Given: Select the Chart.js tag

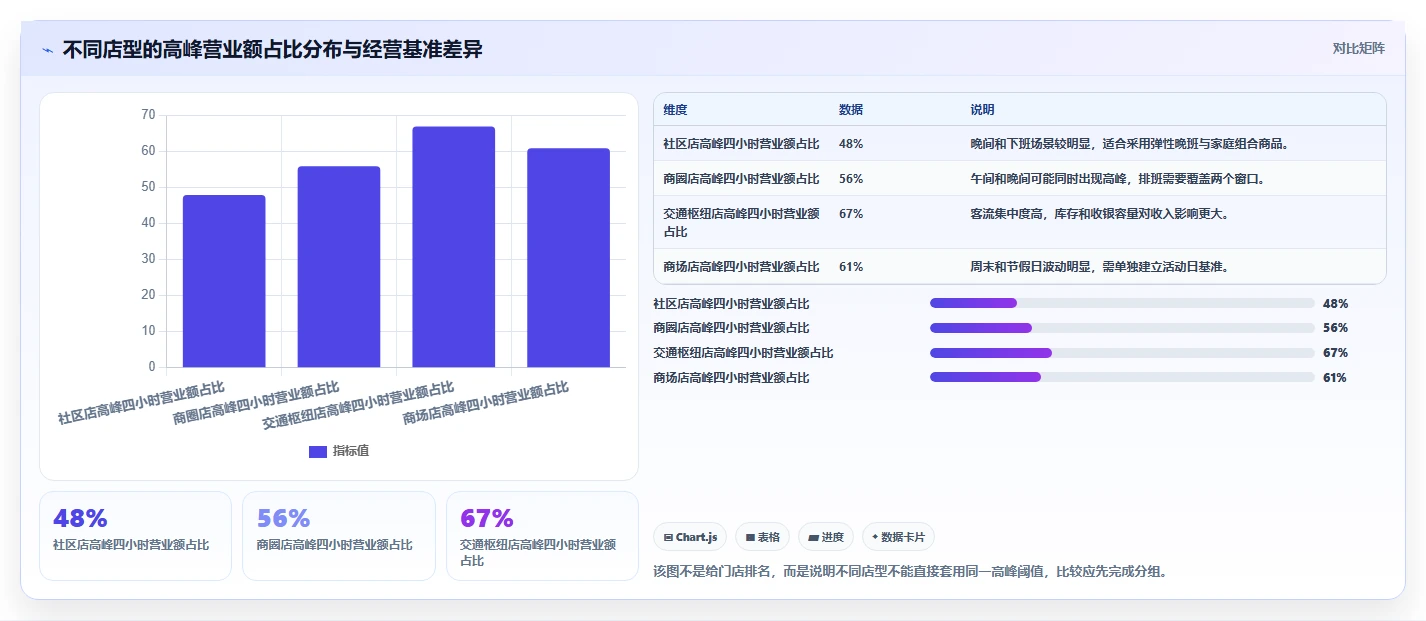Looking at the screenshot, I should click(691, 537).
